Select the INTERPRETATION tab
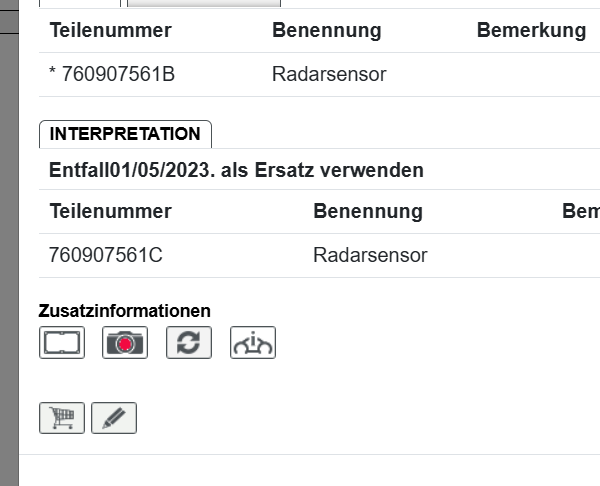 click(125, 134)
